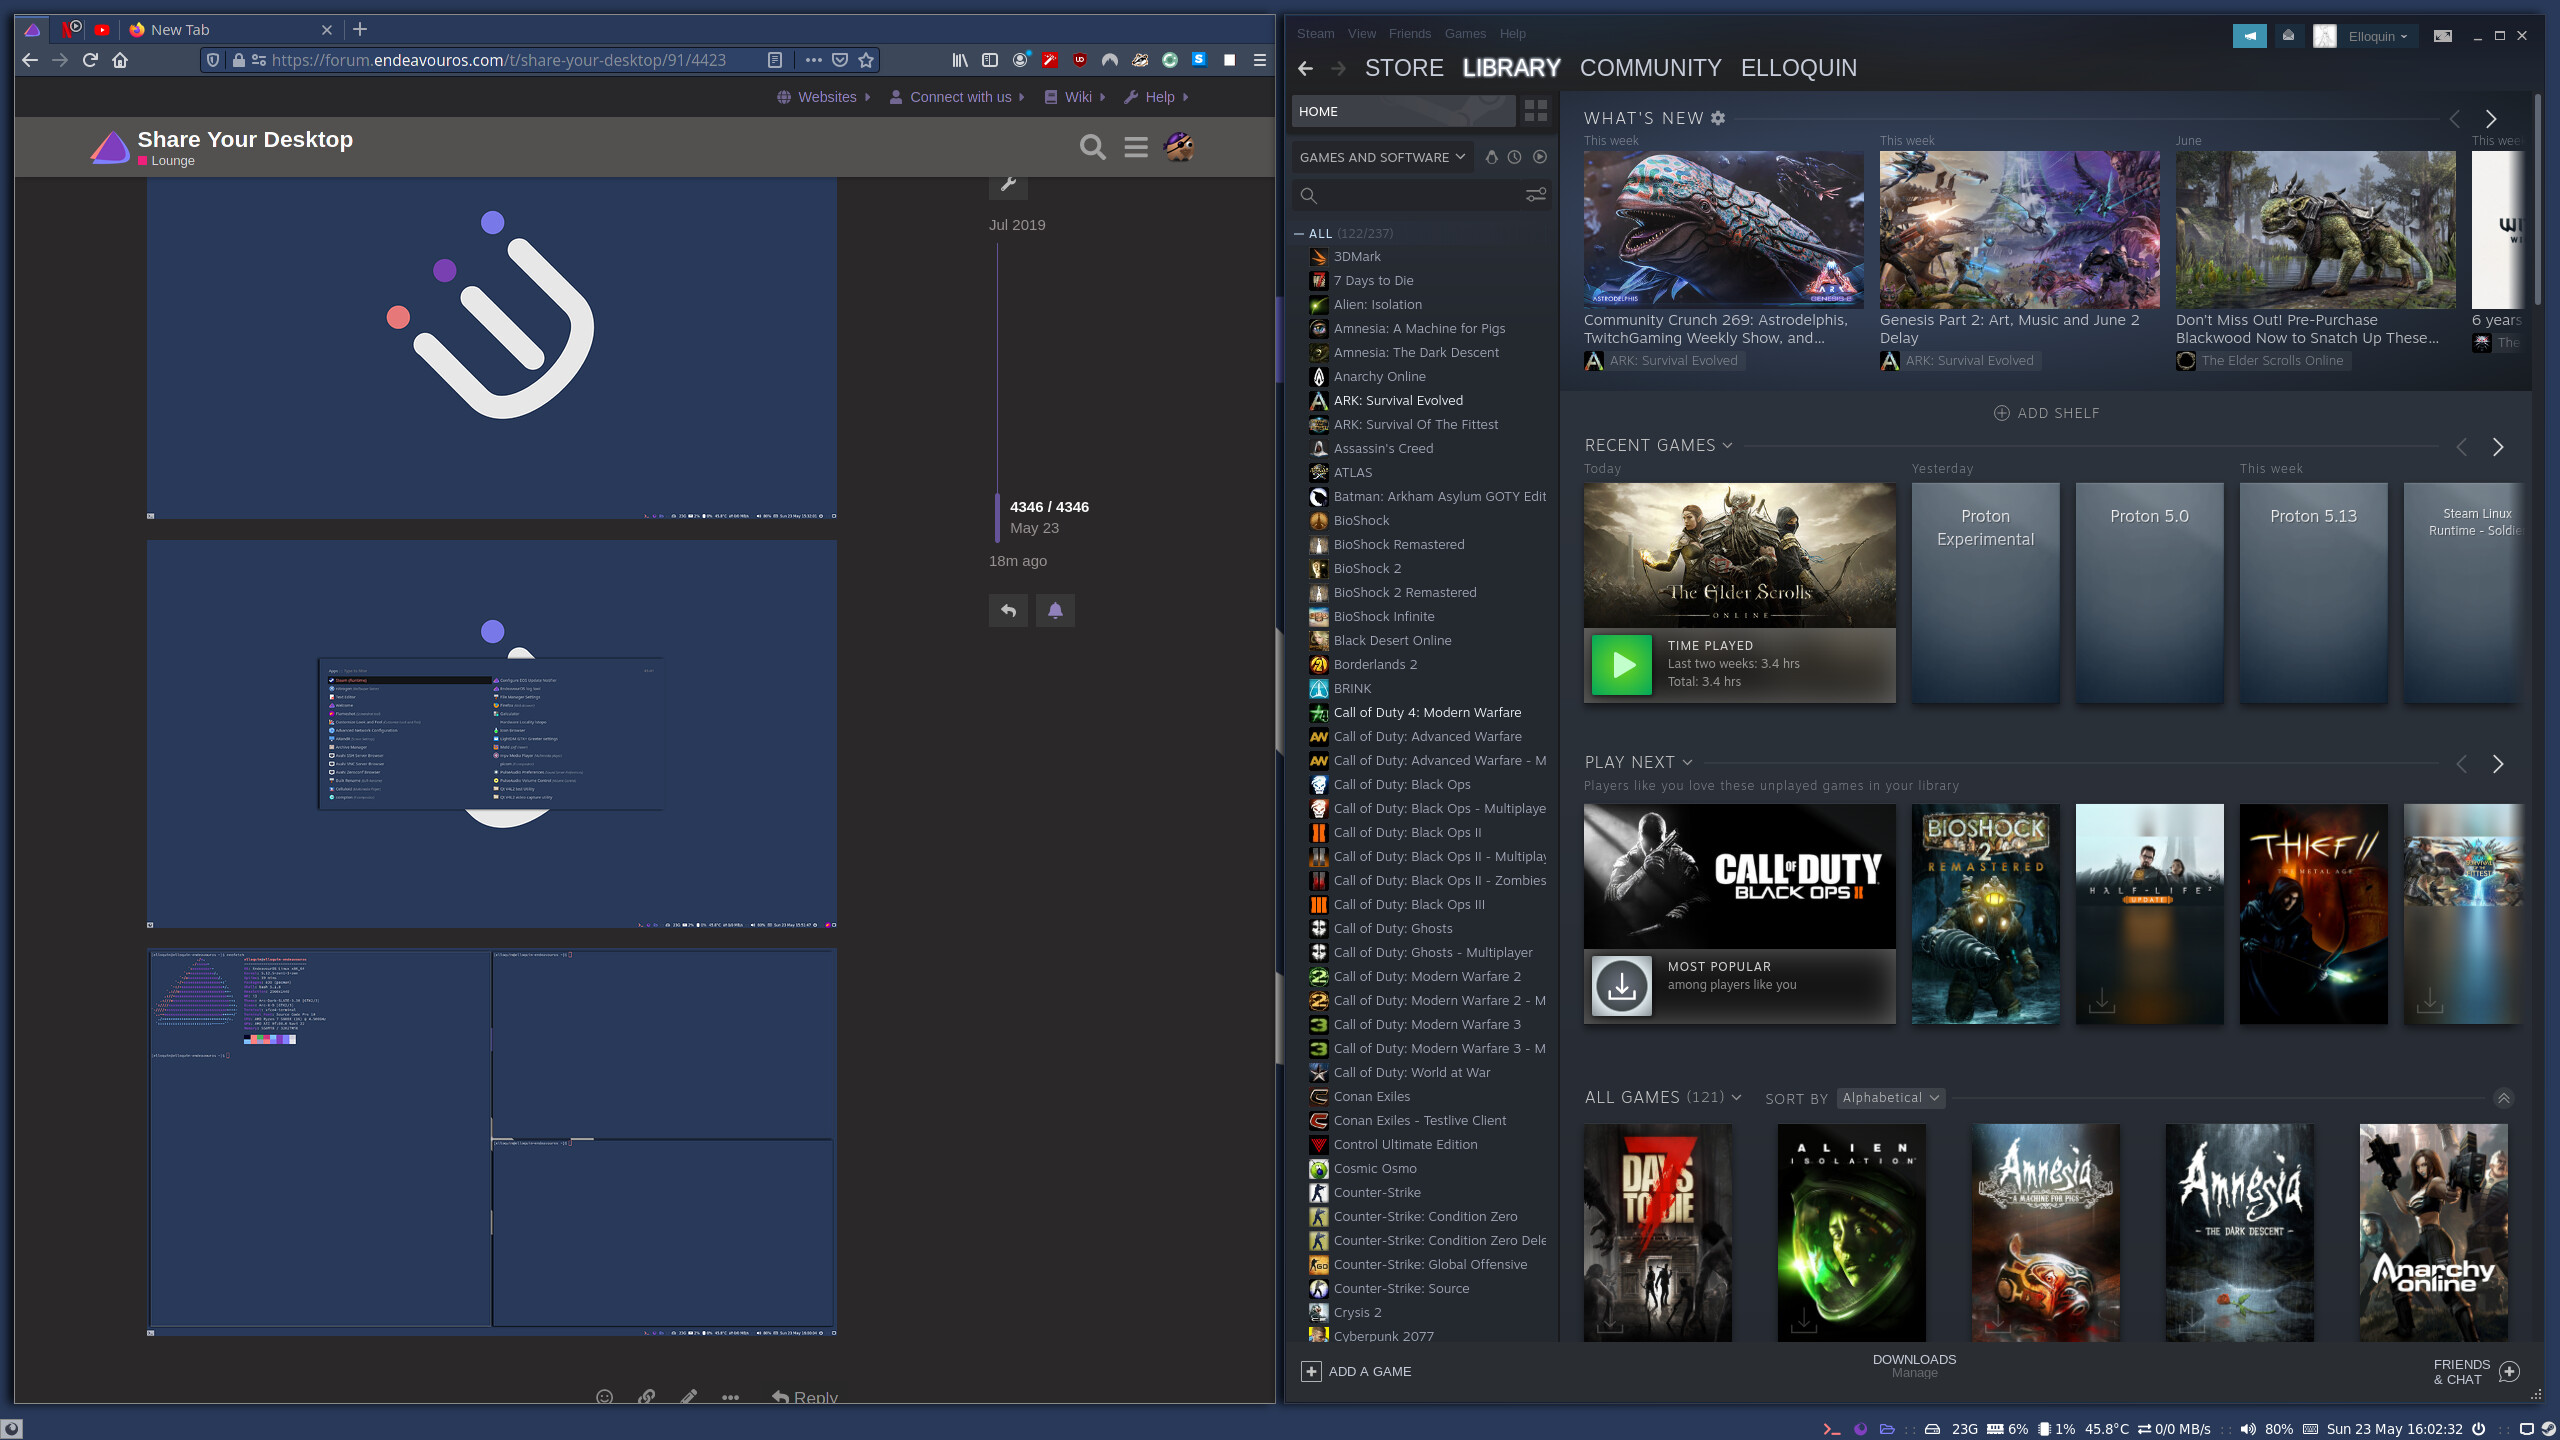Open What's New settings gear
The height and width of the screenshot is (1440, 2560).
coord(1718,118)
